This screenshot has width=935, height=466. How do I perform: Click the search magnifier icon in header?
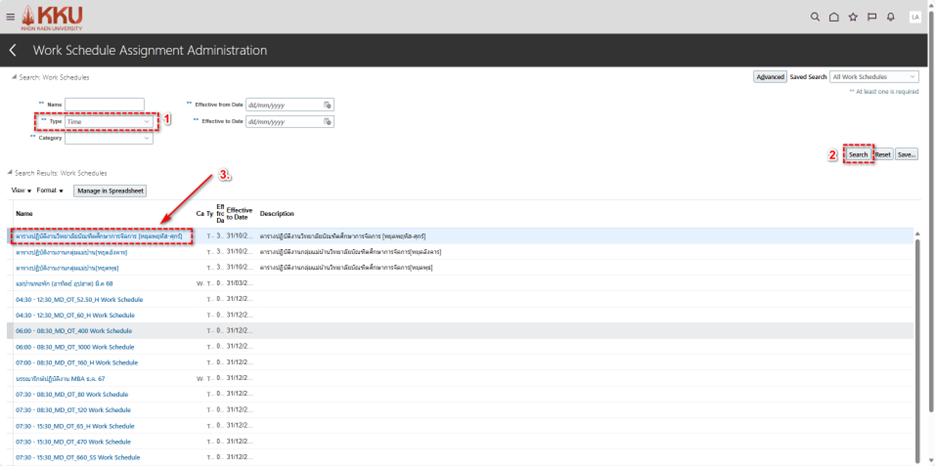(815, 17)
